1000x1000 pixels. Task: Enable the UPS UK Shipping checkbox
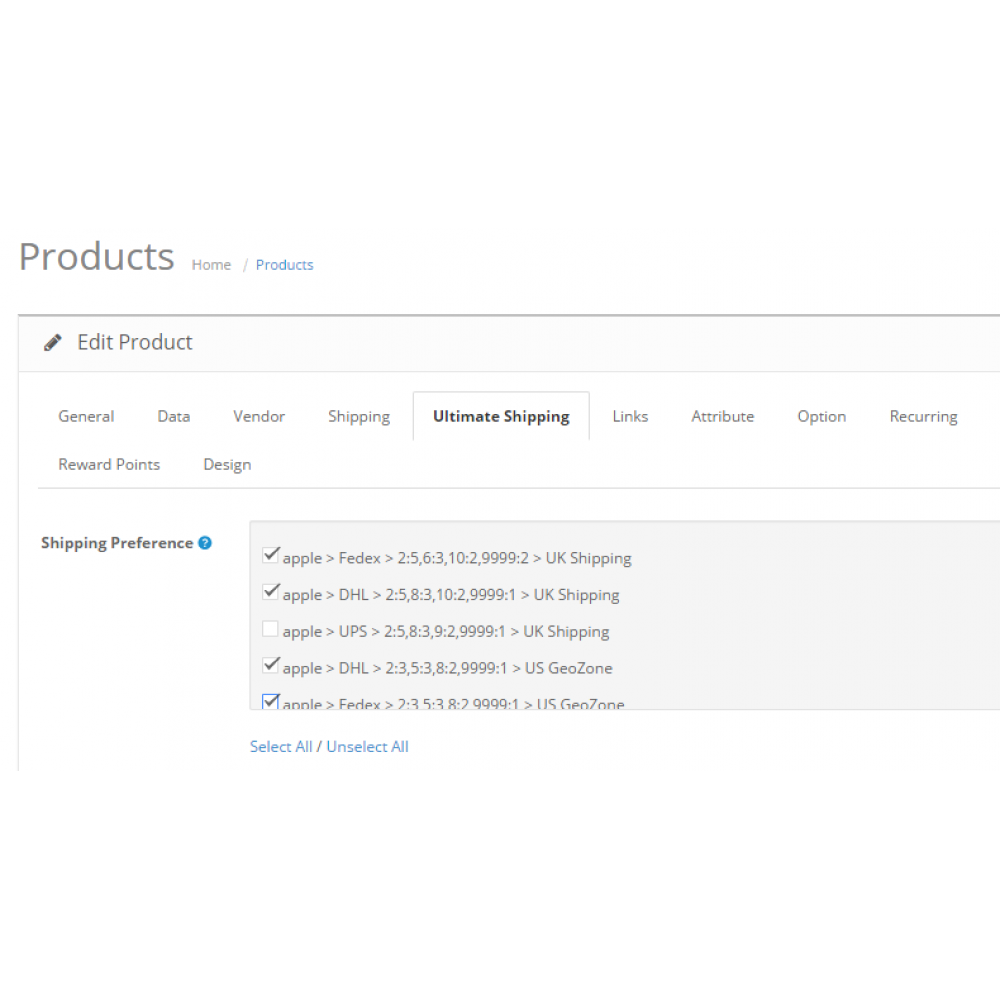click(x=270, y=628)
